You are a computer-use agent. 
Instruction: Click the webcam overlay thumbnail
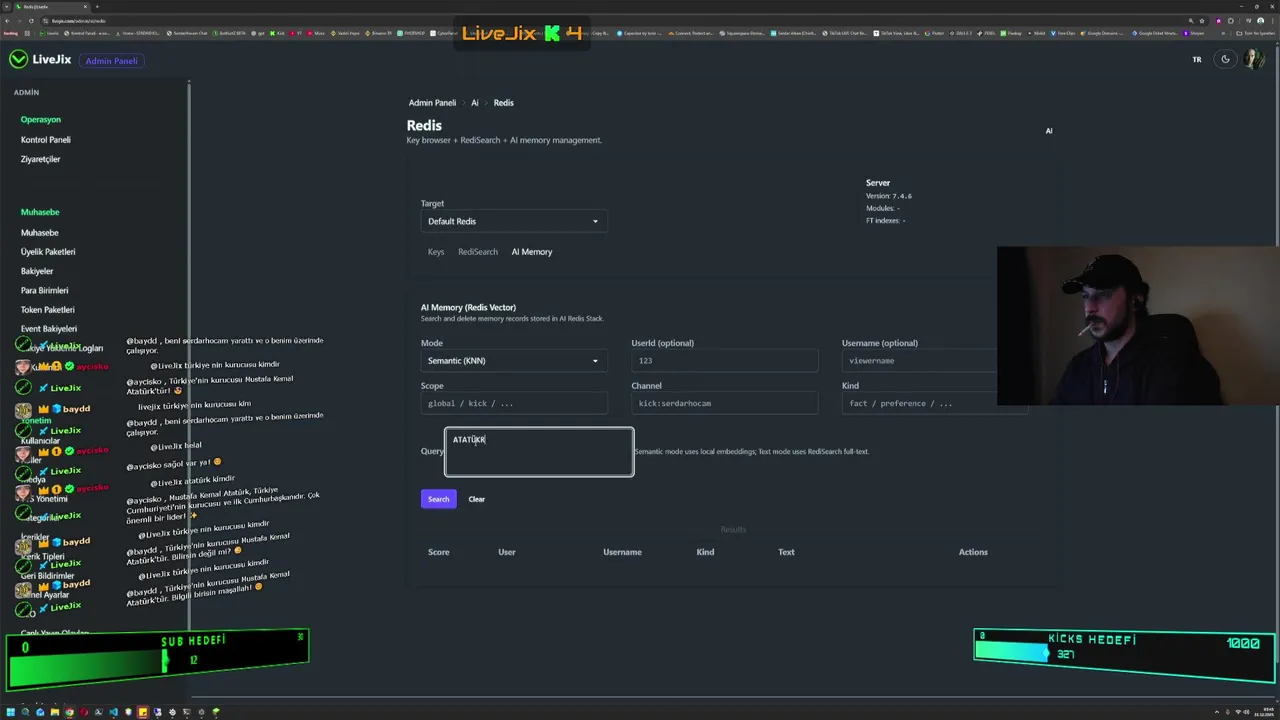[1138, 326]
